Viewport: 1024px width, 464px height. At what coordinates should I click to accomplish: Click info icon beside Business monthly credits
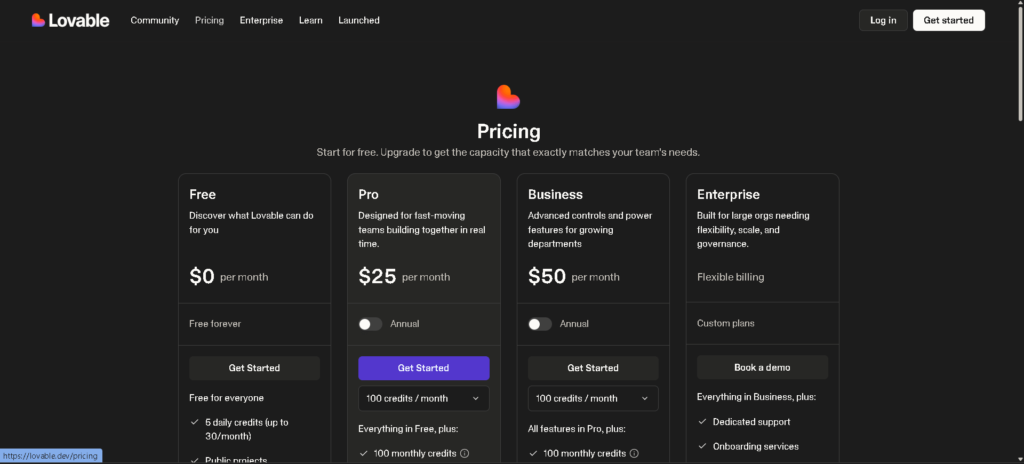634,453
